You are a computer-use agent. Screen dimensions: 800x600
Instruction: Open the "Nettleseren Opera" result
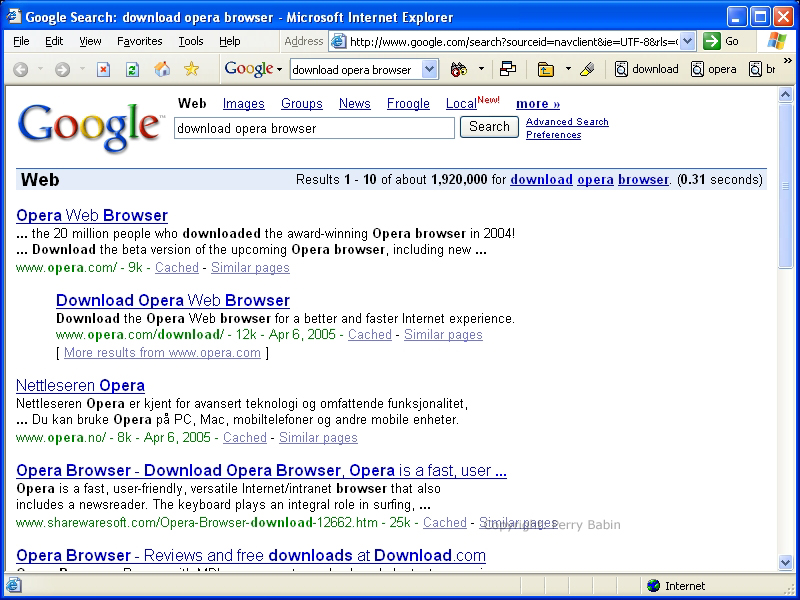(81, 385)
